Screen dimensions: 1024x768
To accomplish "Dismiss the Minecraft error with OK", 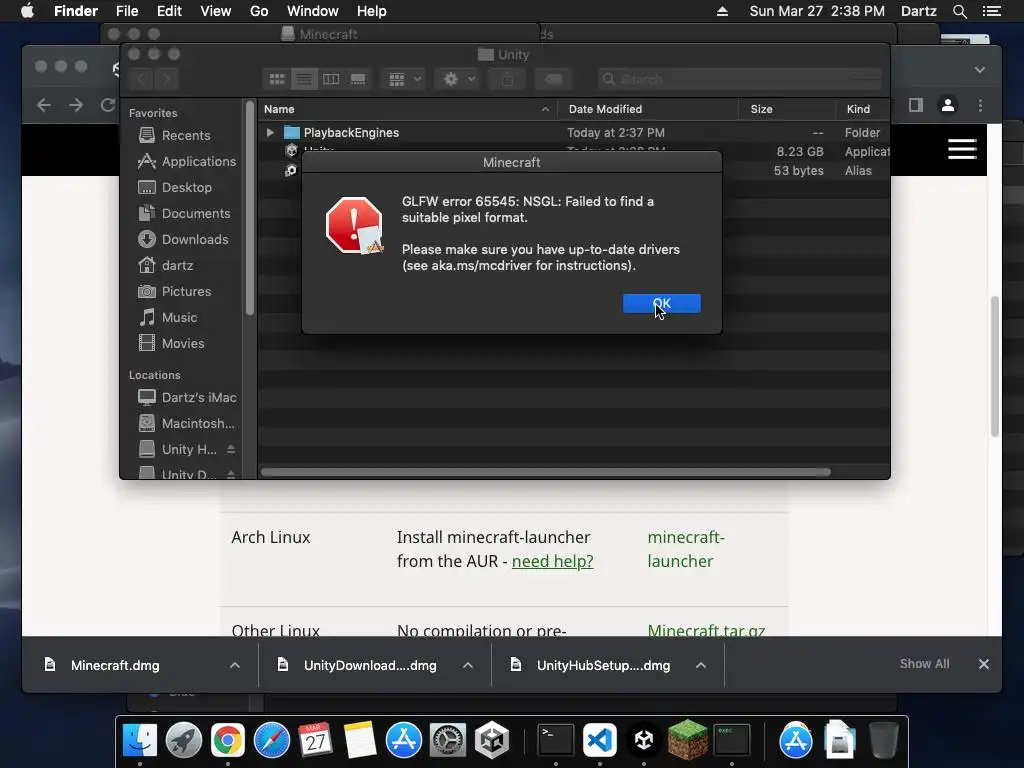I will click(662, 304).
